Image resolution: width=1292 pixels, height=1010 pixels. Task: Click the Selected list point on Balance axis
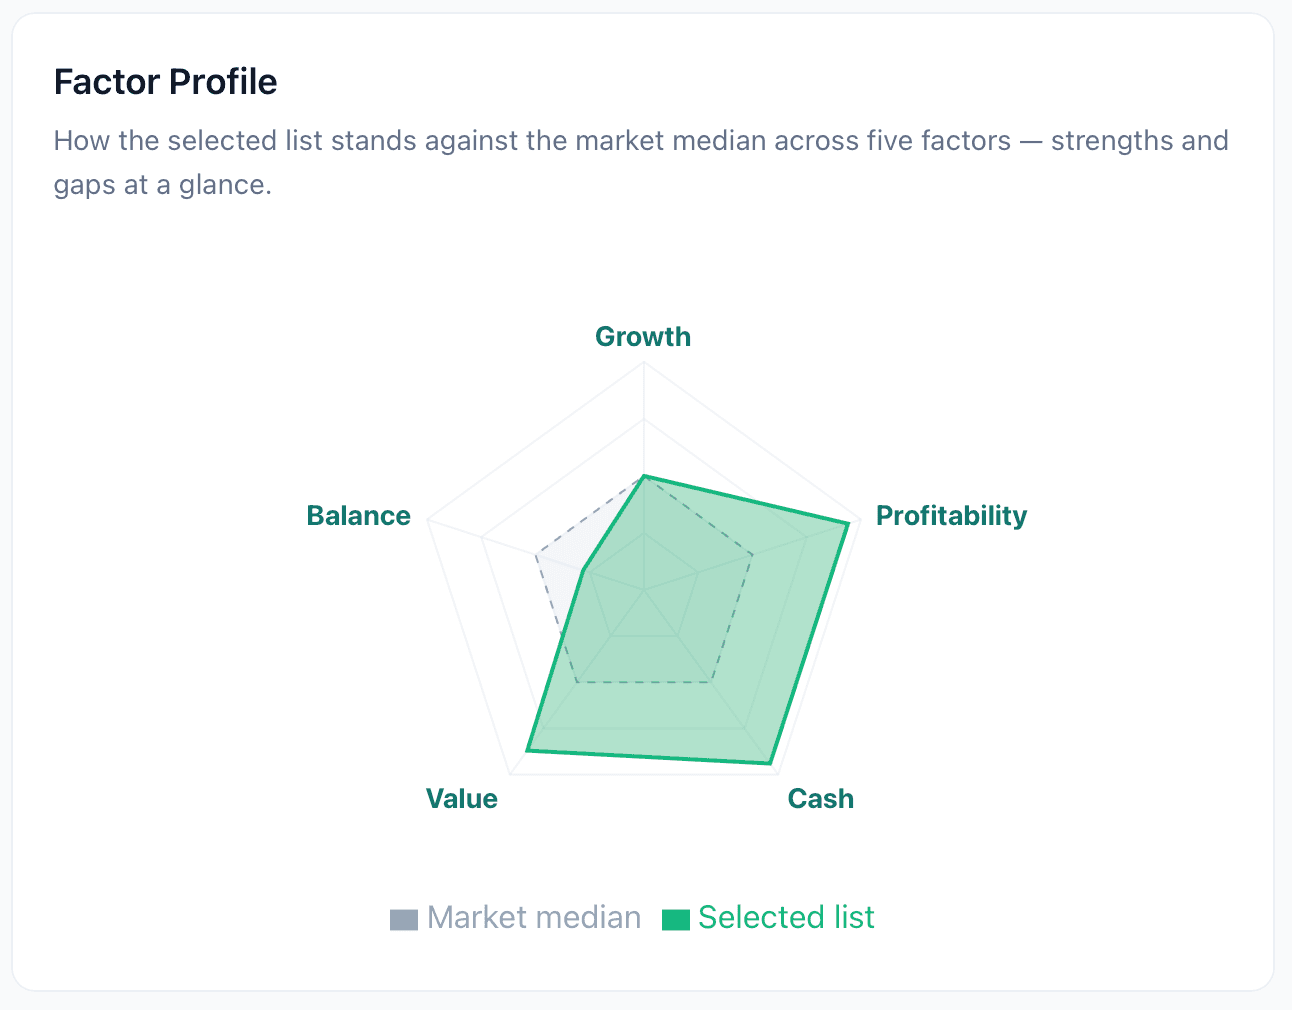click(x=583, y=571)
